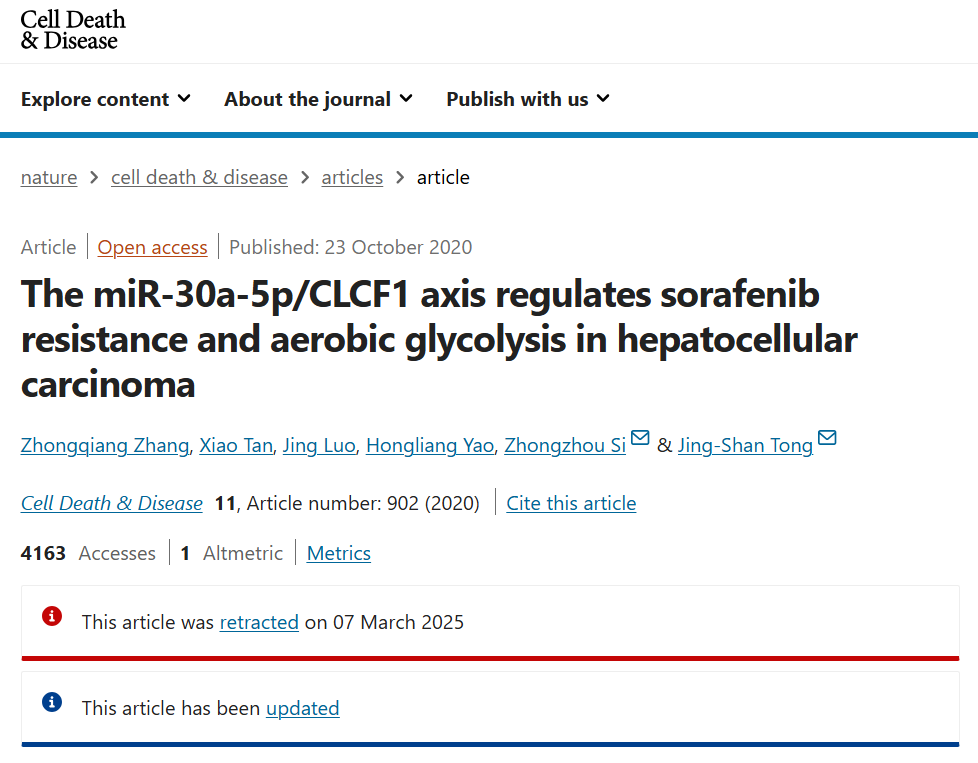Click the blue update info icon
The height and width of the screenshot is (763, 978).
click(52, 702)
